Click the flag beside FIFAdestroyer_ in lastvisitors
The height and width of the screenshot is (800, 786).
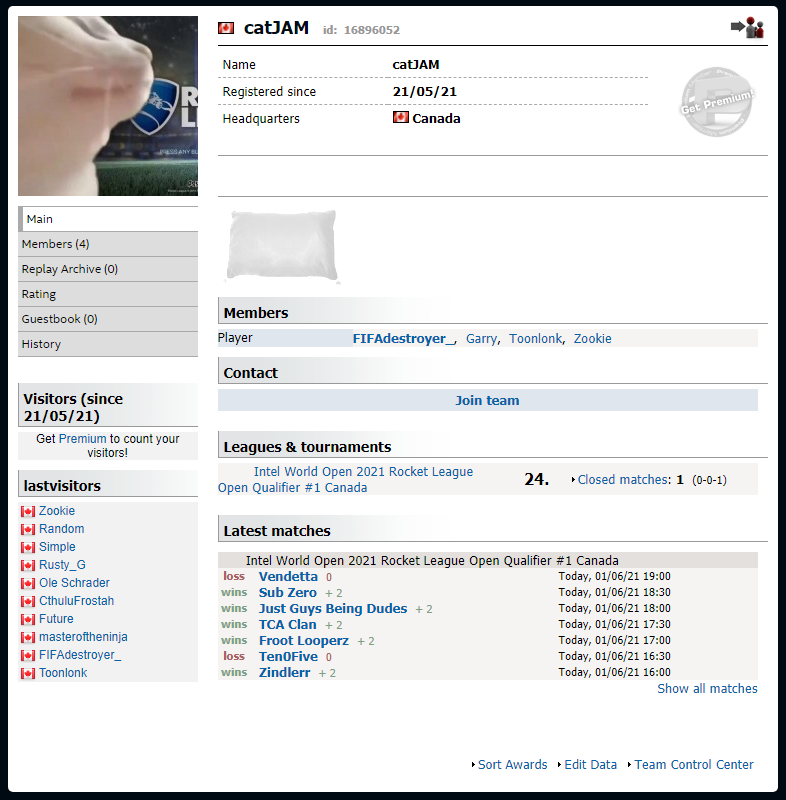coord(28,655)
